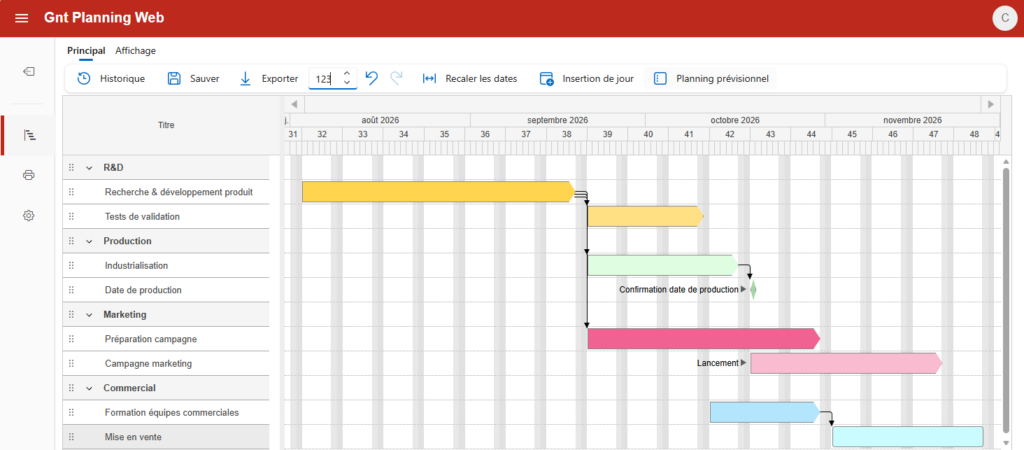
Task: Click the octobre 2026 month header
Action: (x=735, y=120)
